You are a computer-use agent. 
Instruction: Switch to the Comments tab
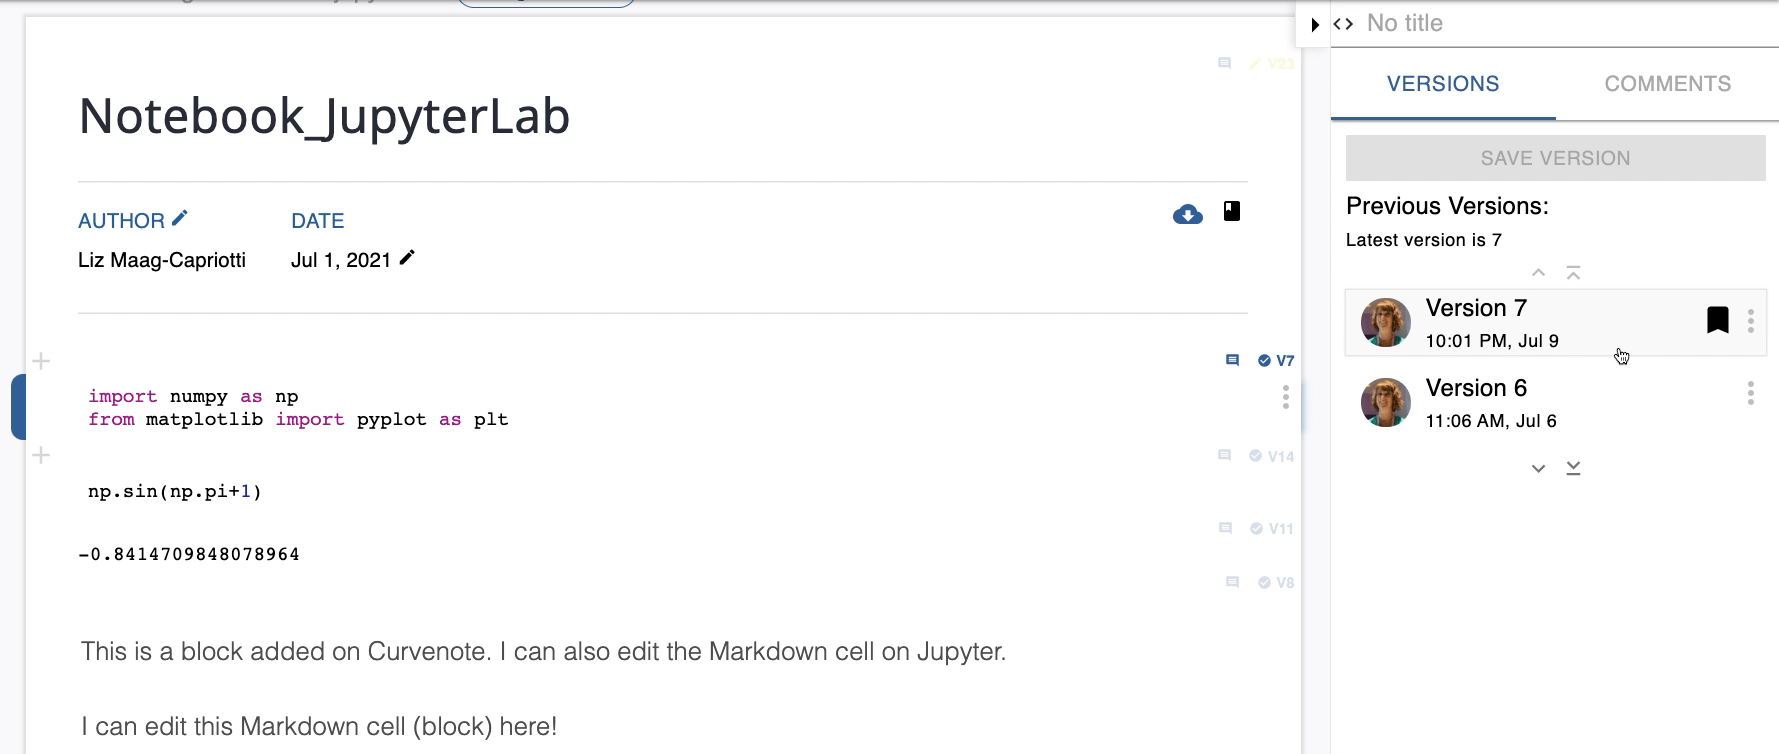pyautogui.click(x=1667, y=84)
